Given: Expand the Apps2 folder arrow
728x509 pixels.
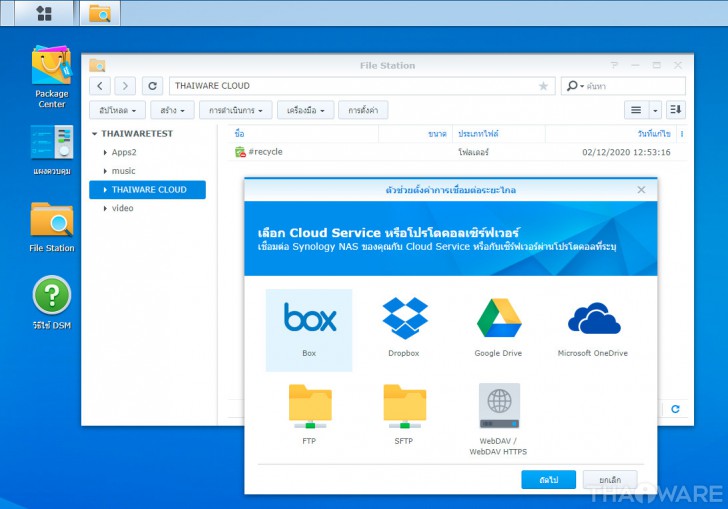Looking at the screenshot, I should [105, 152].
